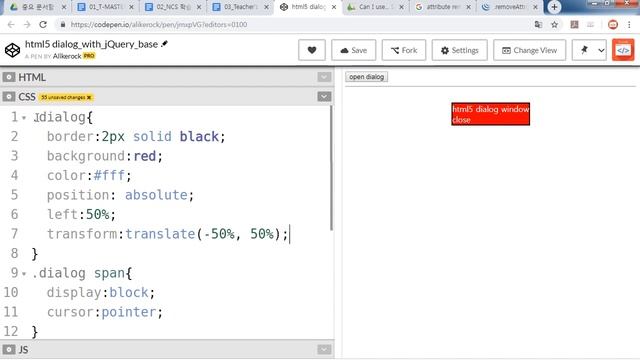Click 'pointer' value on line 11
Image resolution: width=640 pixels, height=360 pixels.
click(129, 312)
